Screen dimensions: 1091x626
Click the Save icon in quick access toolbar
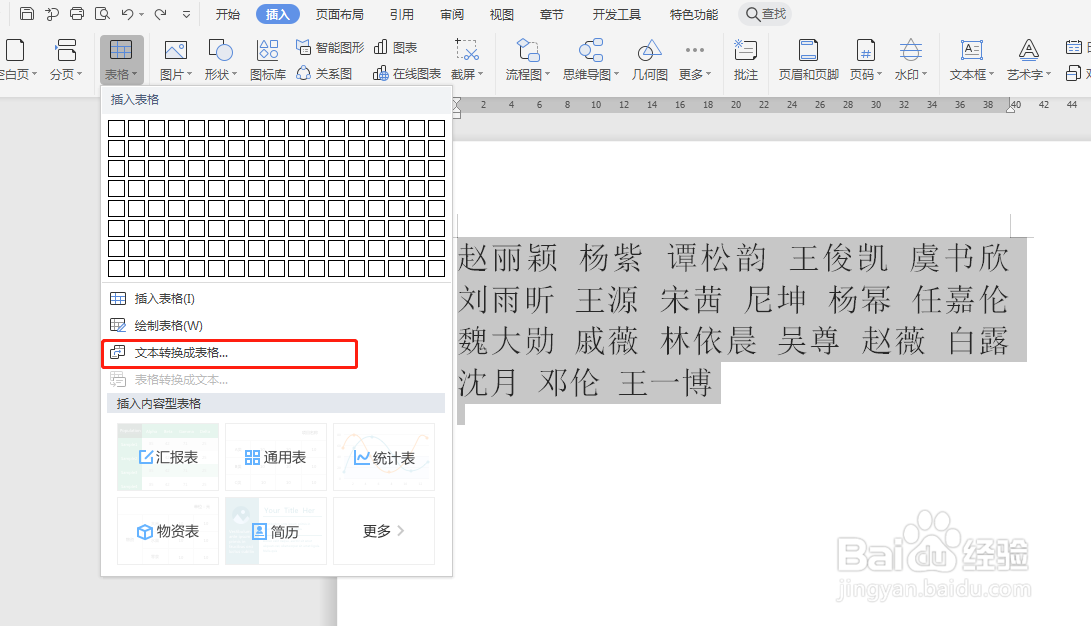point(26,14)
